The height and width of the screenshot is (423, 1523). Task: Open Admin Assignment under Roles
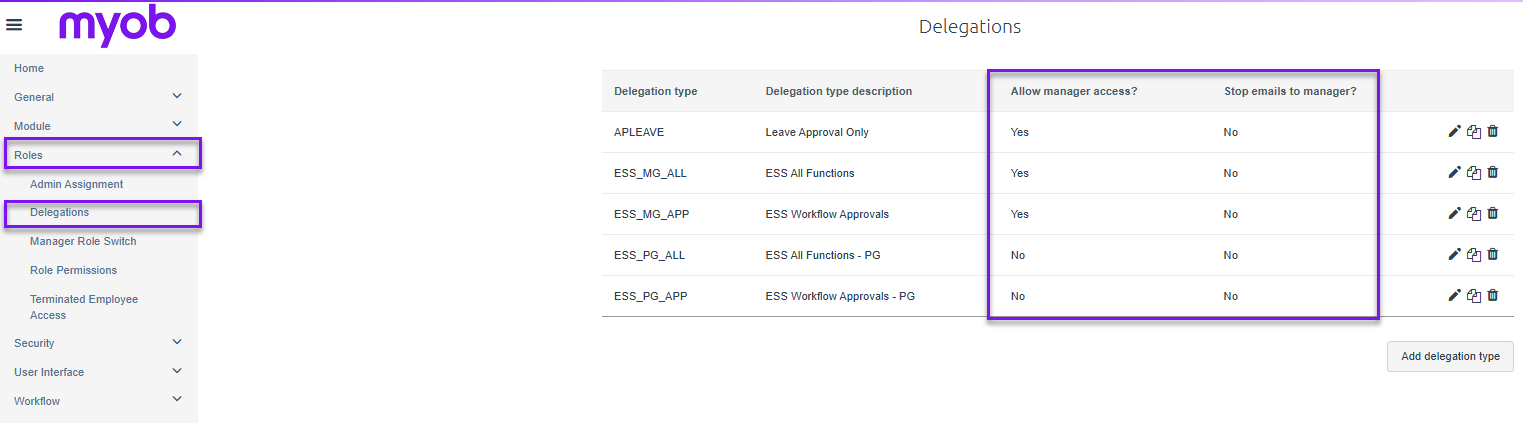(76, 184)
